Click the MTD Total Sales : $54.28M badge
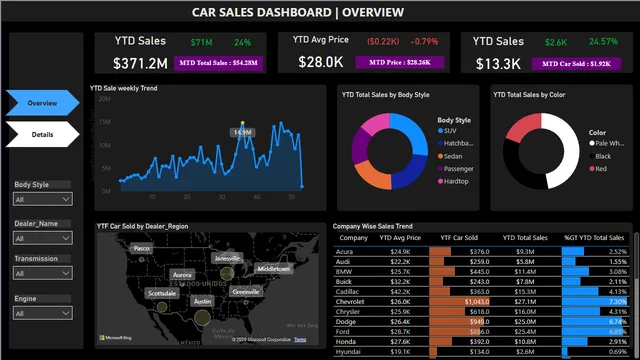The image size is (640, 360). click(218, 63)
